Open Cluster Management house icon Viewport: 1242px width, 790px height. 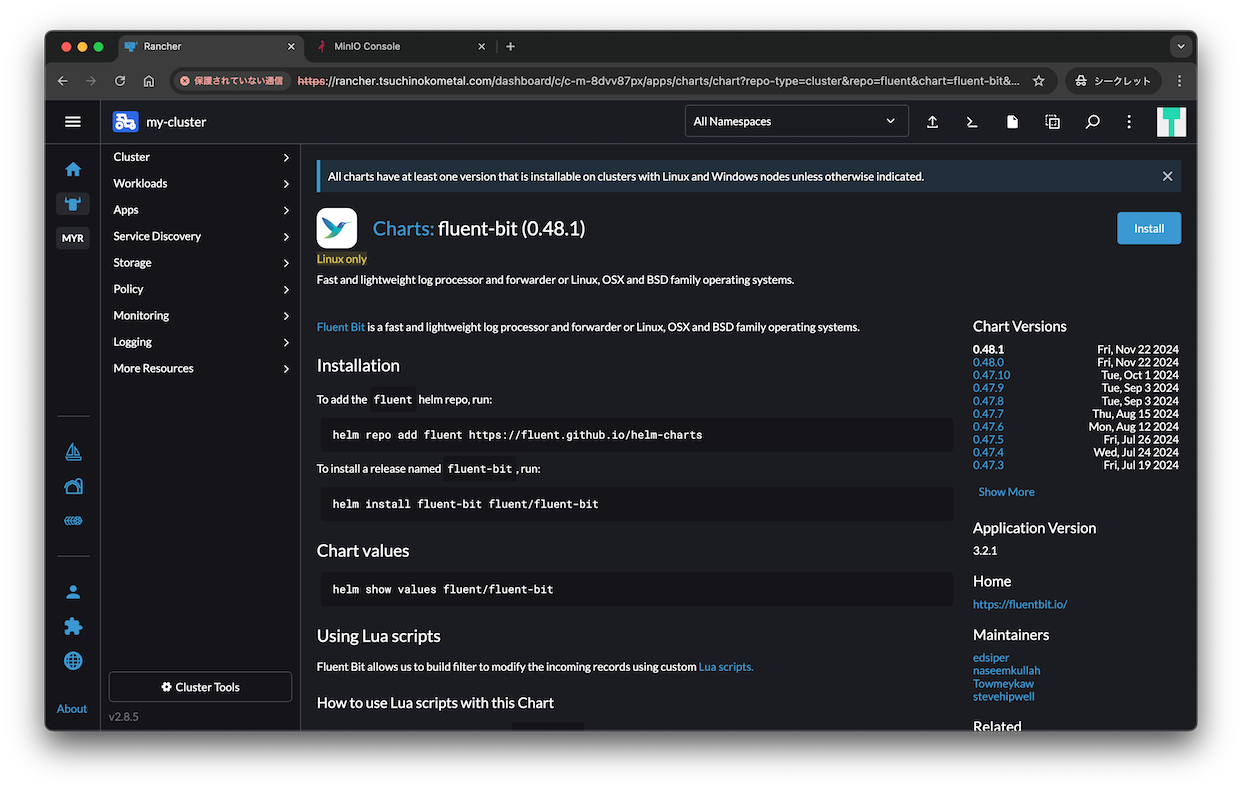[73, 487]
